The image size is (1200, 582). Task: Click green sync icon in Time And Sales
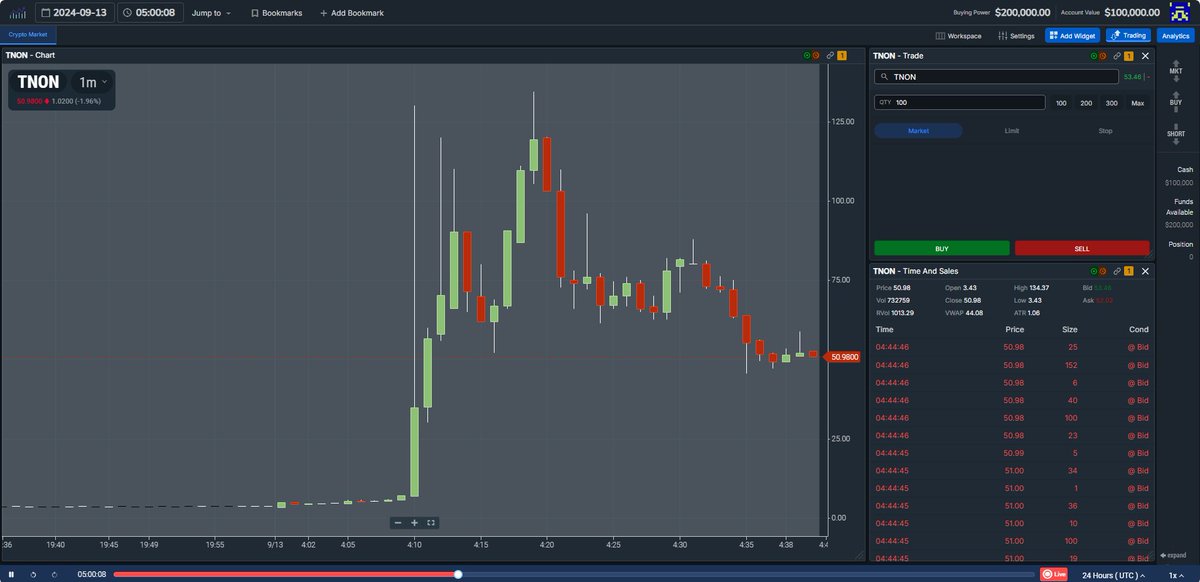click(x=1093, y=271)
